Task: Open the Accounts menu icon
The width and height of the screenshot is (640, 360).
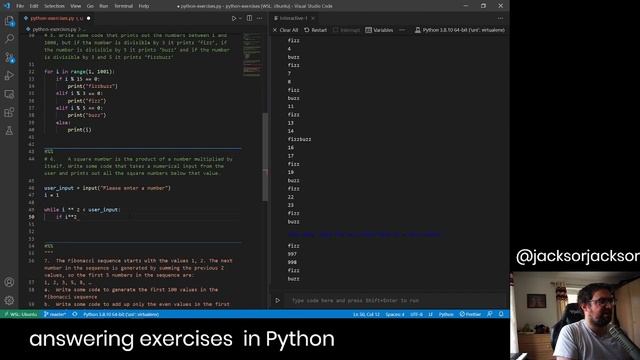Action: point(9,282)
